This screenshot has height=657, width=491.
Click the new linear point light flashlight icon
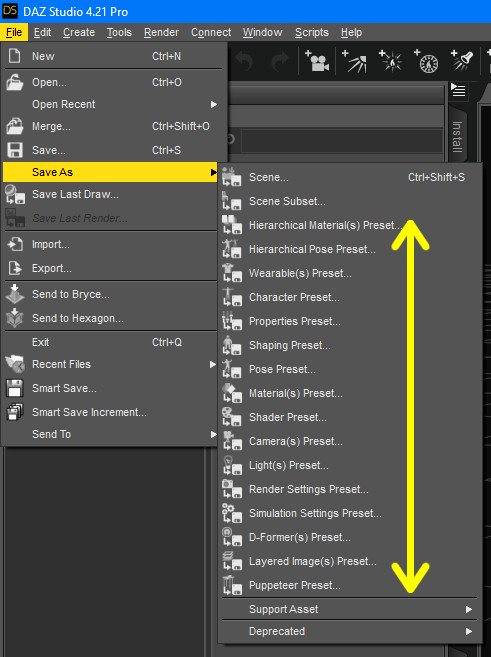[462, 61]
